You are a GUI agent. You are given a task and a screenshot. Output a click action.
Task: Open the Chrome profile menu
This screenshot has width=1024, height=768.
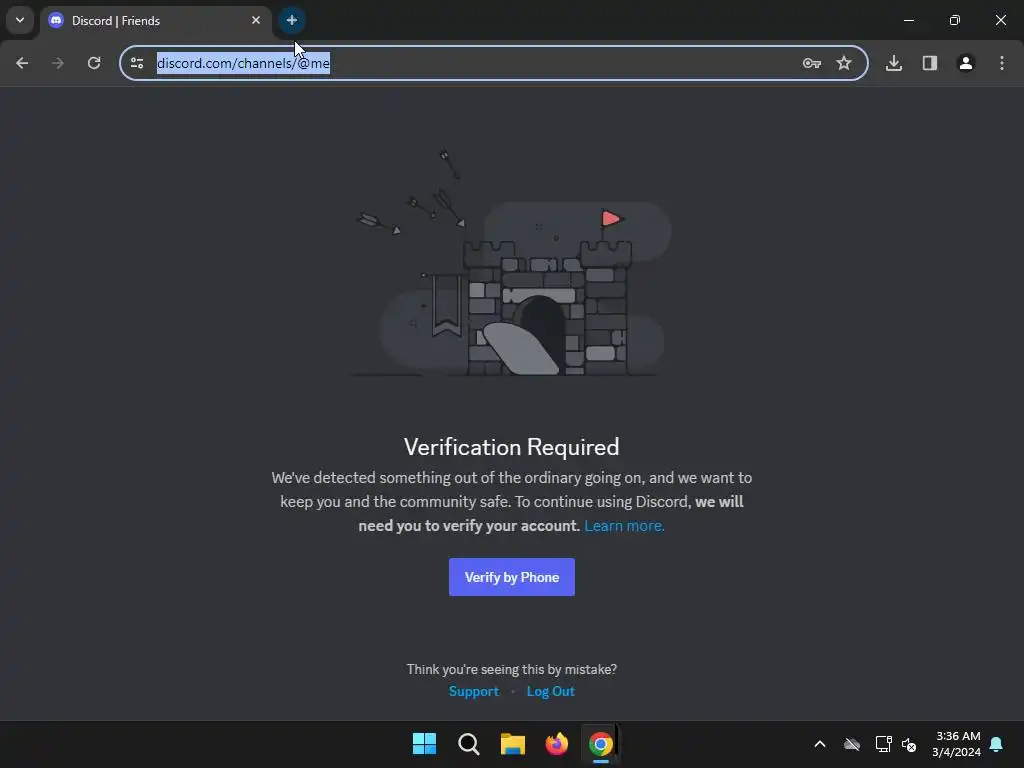pyautogui.click(x=966, y=63)
